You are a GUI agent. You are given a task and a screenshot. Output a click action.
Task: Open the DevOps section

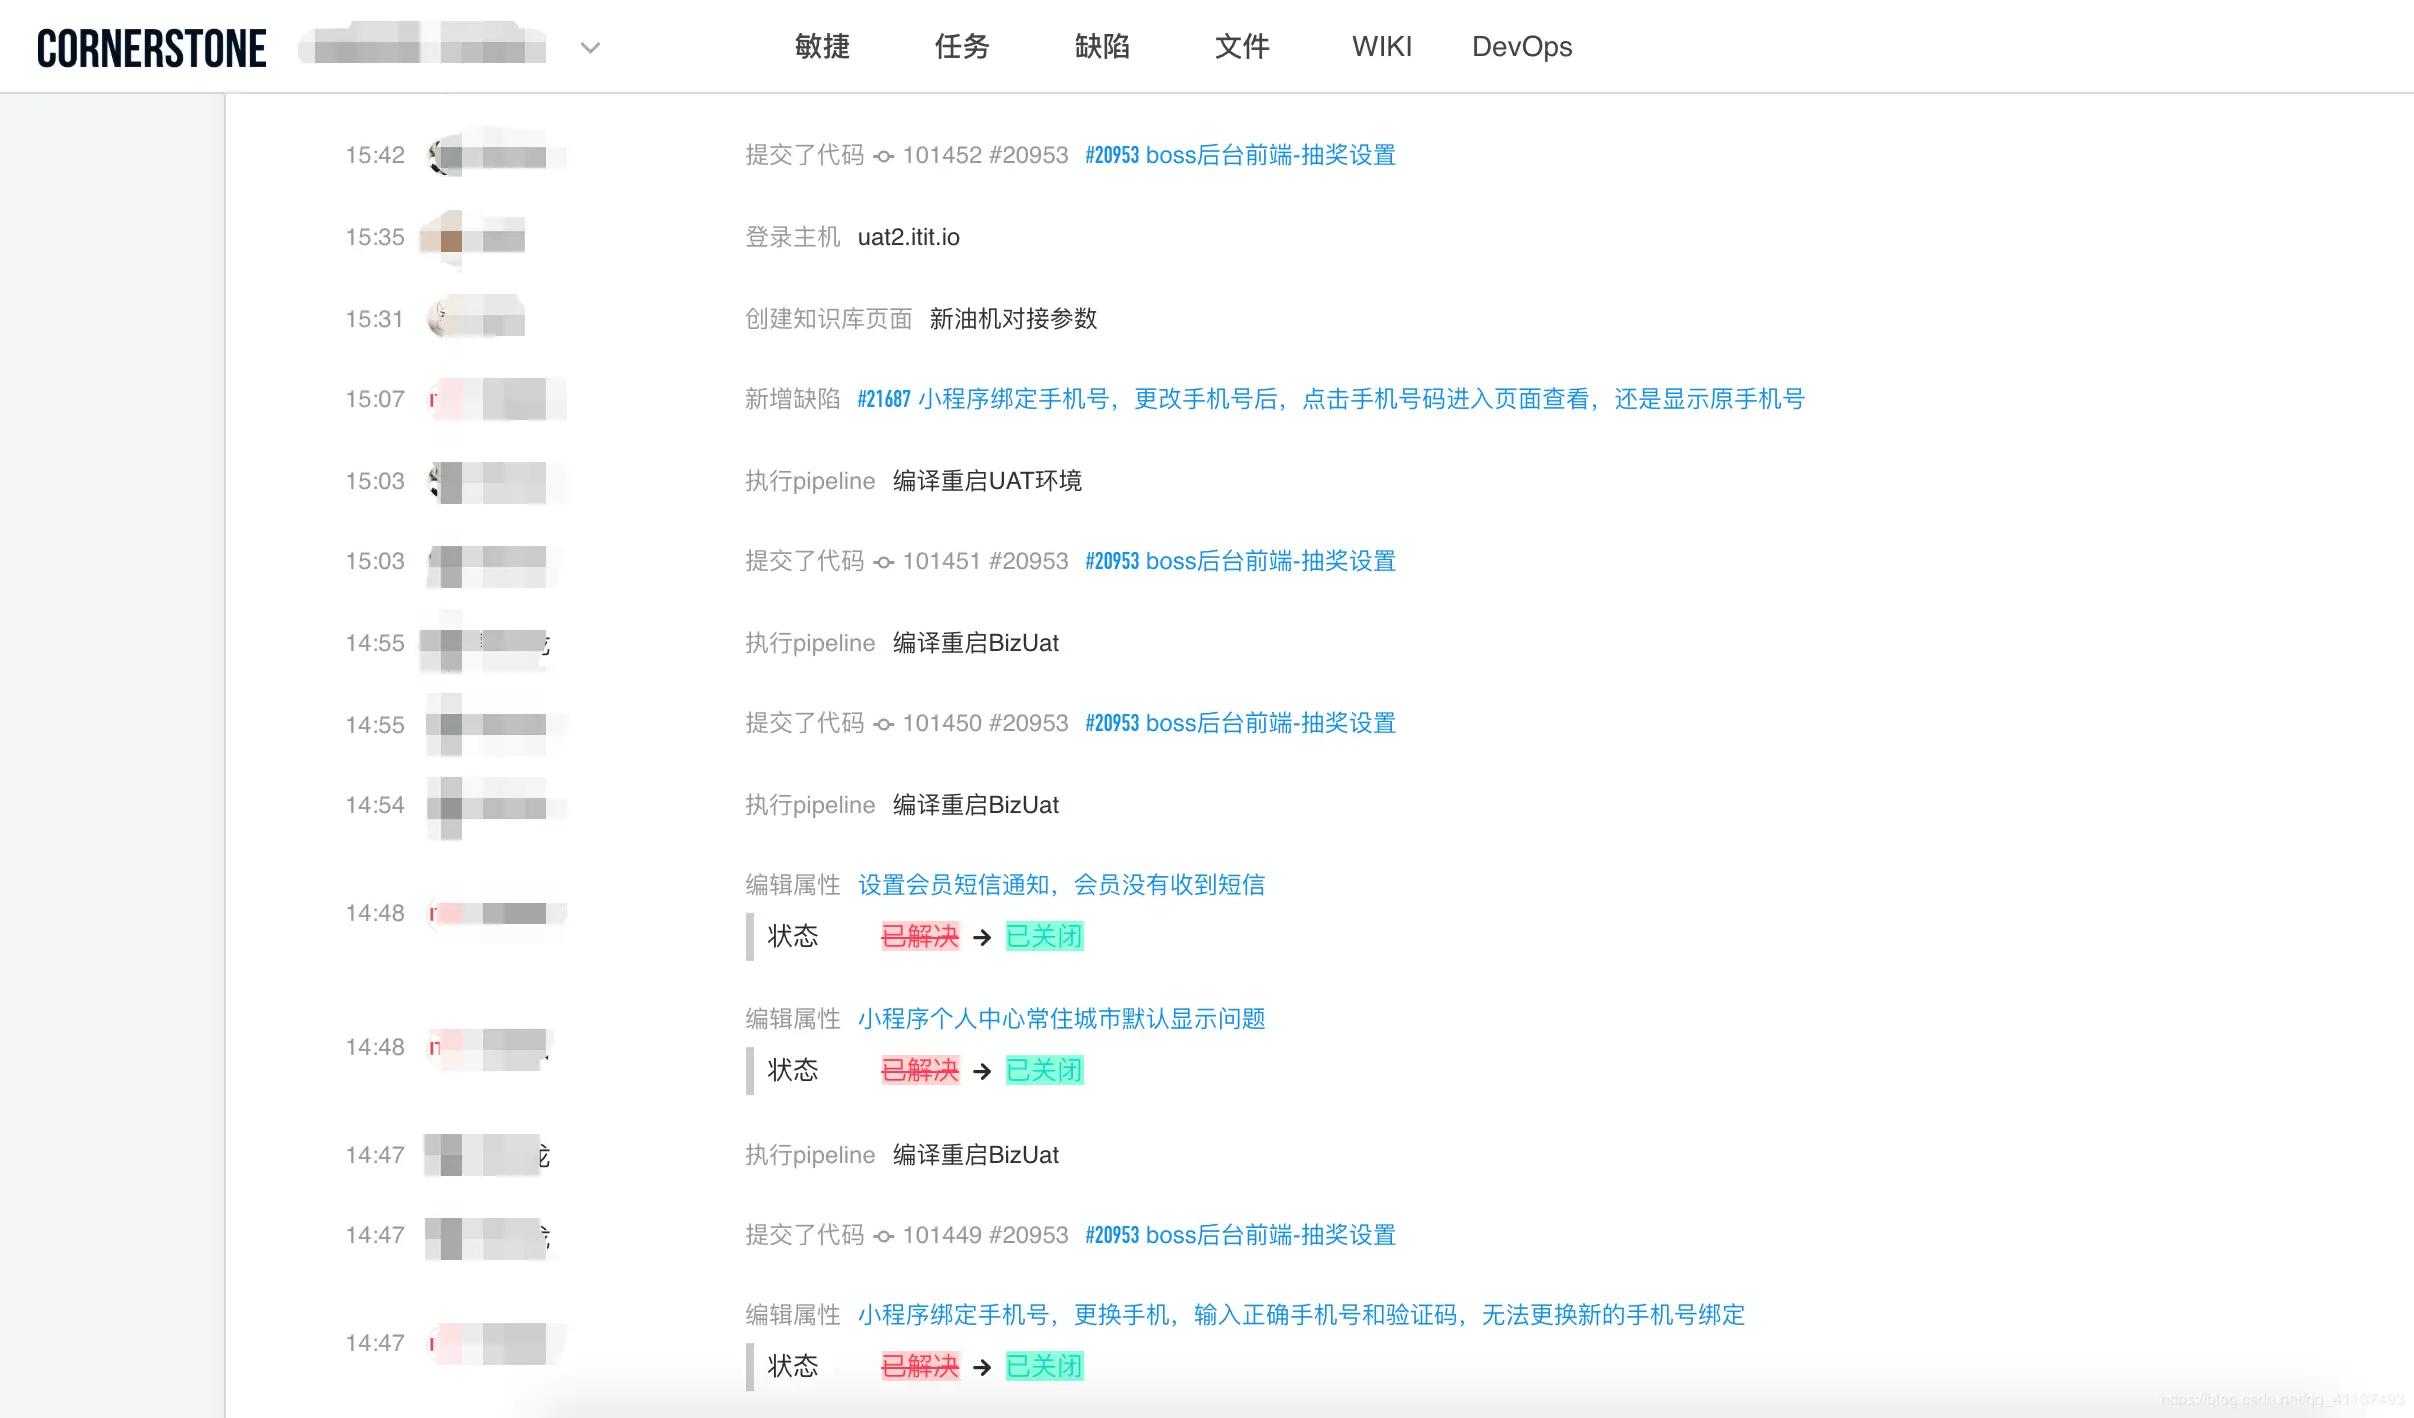pos(1521,46)
